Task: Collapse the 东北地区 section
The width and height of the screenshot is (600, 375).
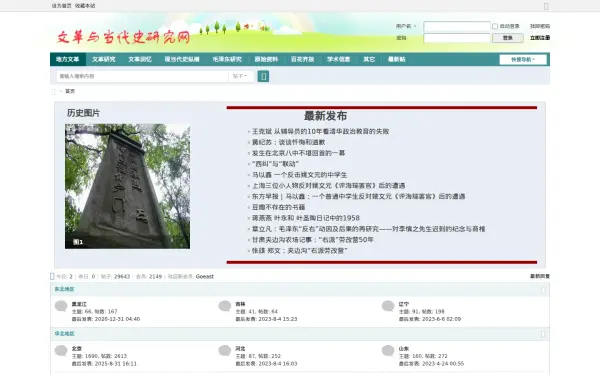Action: point(543,290)
